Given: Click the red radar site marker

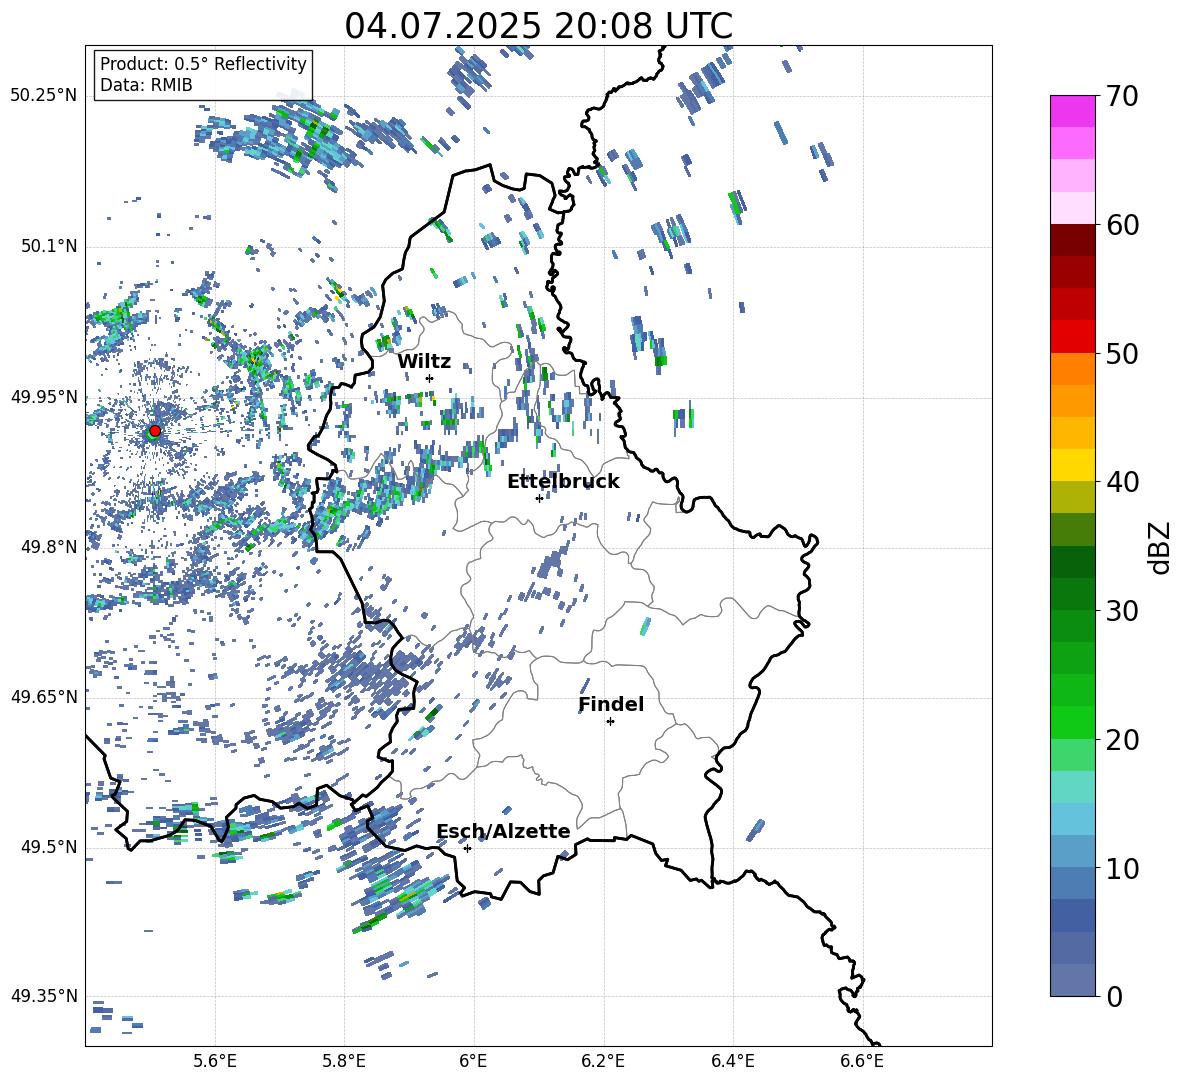Looking at the screenshot, I should pos(155,430).
